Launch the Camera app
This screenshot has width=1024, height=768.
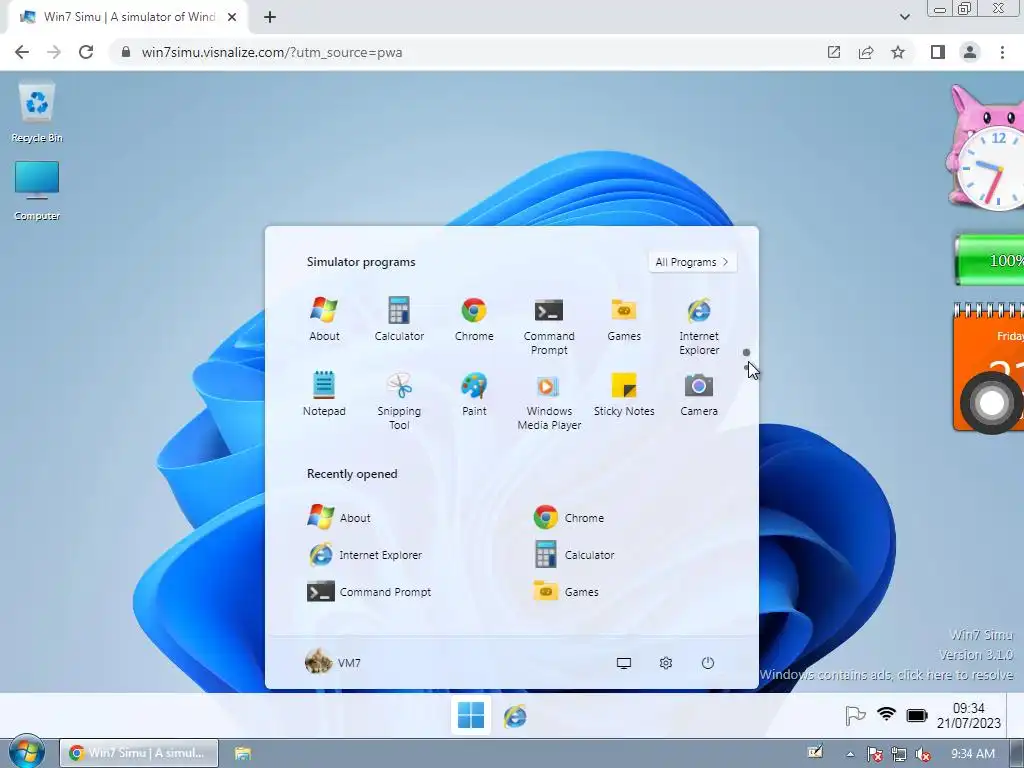click(x=699, y=394)
